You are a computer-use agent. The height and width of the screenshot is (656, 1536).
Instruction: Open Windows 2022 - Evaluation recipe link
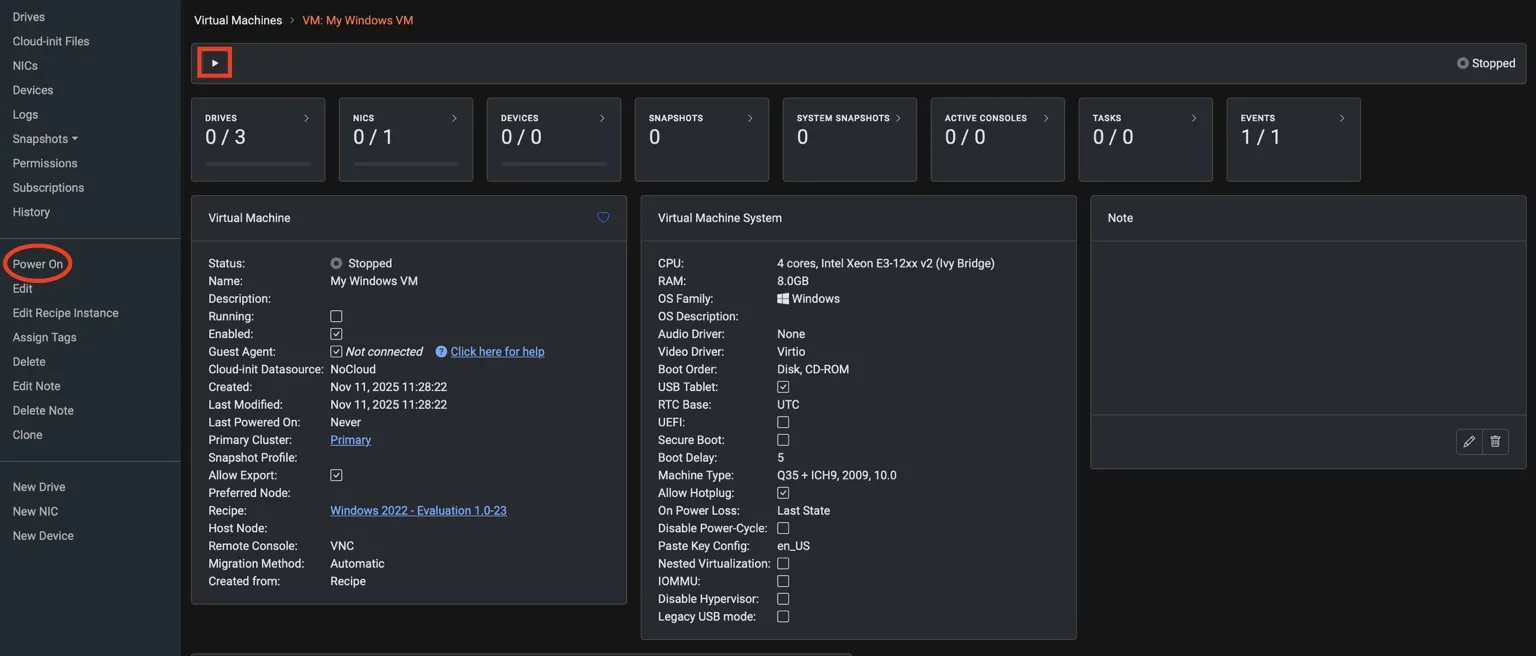click(x=418, y=511)
